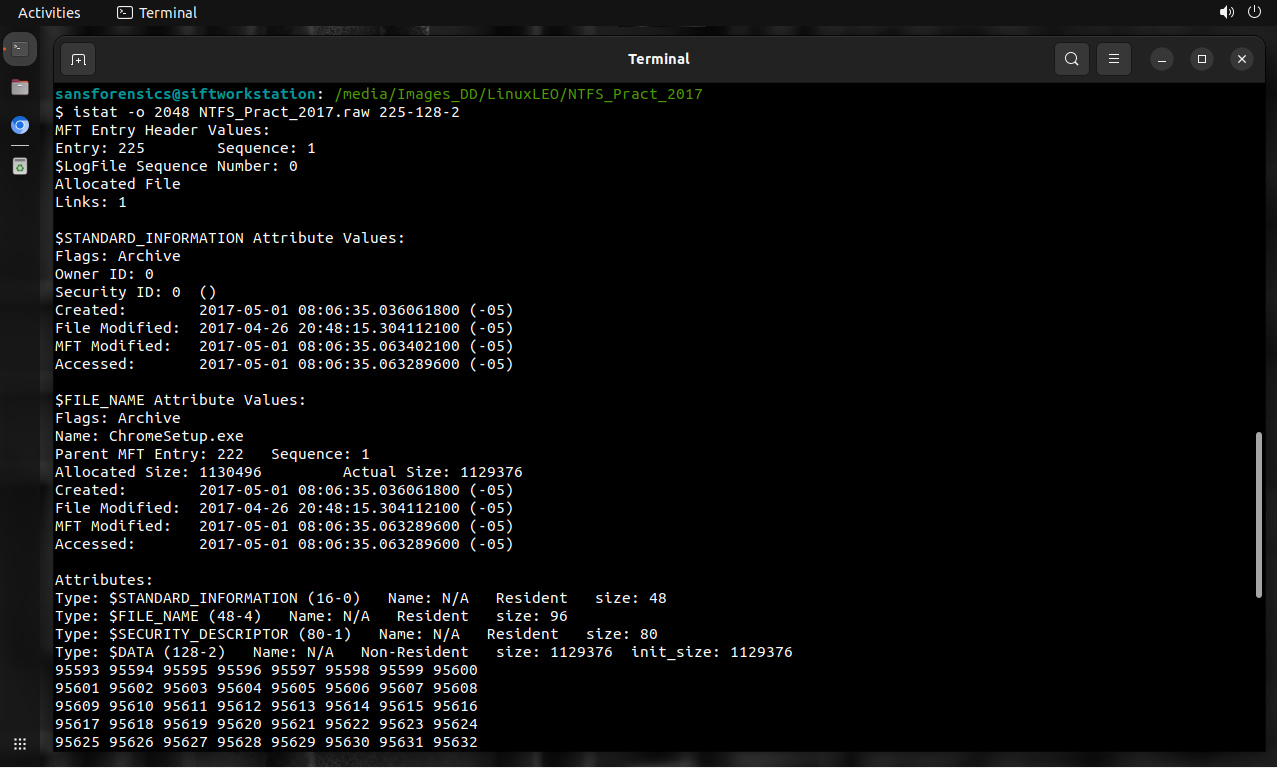The width and height of the screenshot is (1277, 768).
Task: Select the Terminal icon in the dock
Action: click(x=20, y=48)
